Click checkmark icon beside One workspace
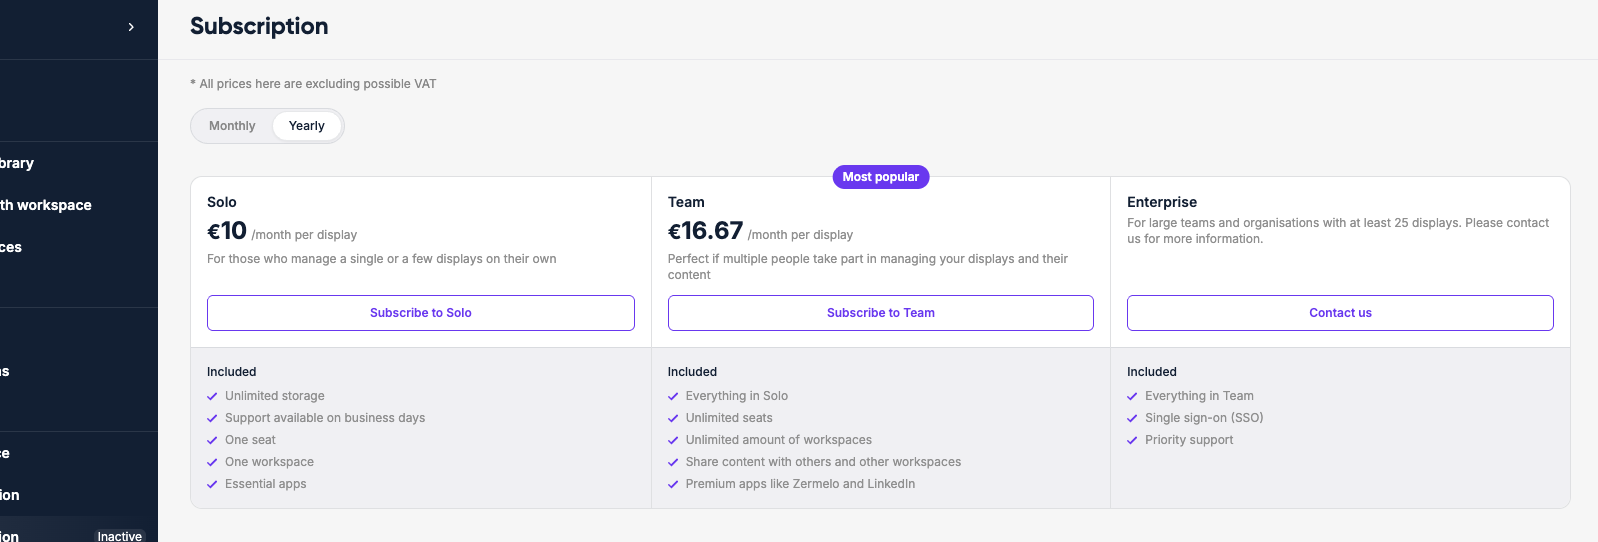1598x542 pixels. tap(212, 463)
